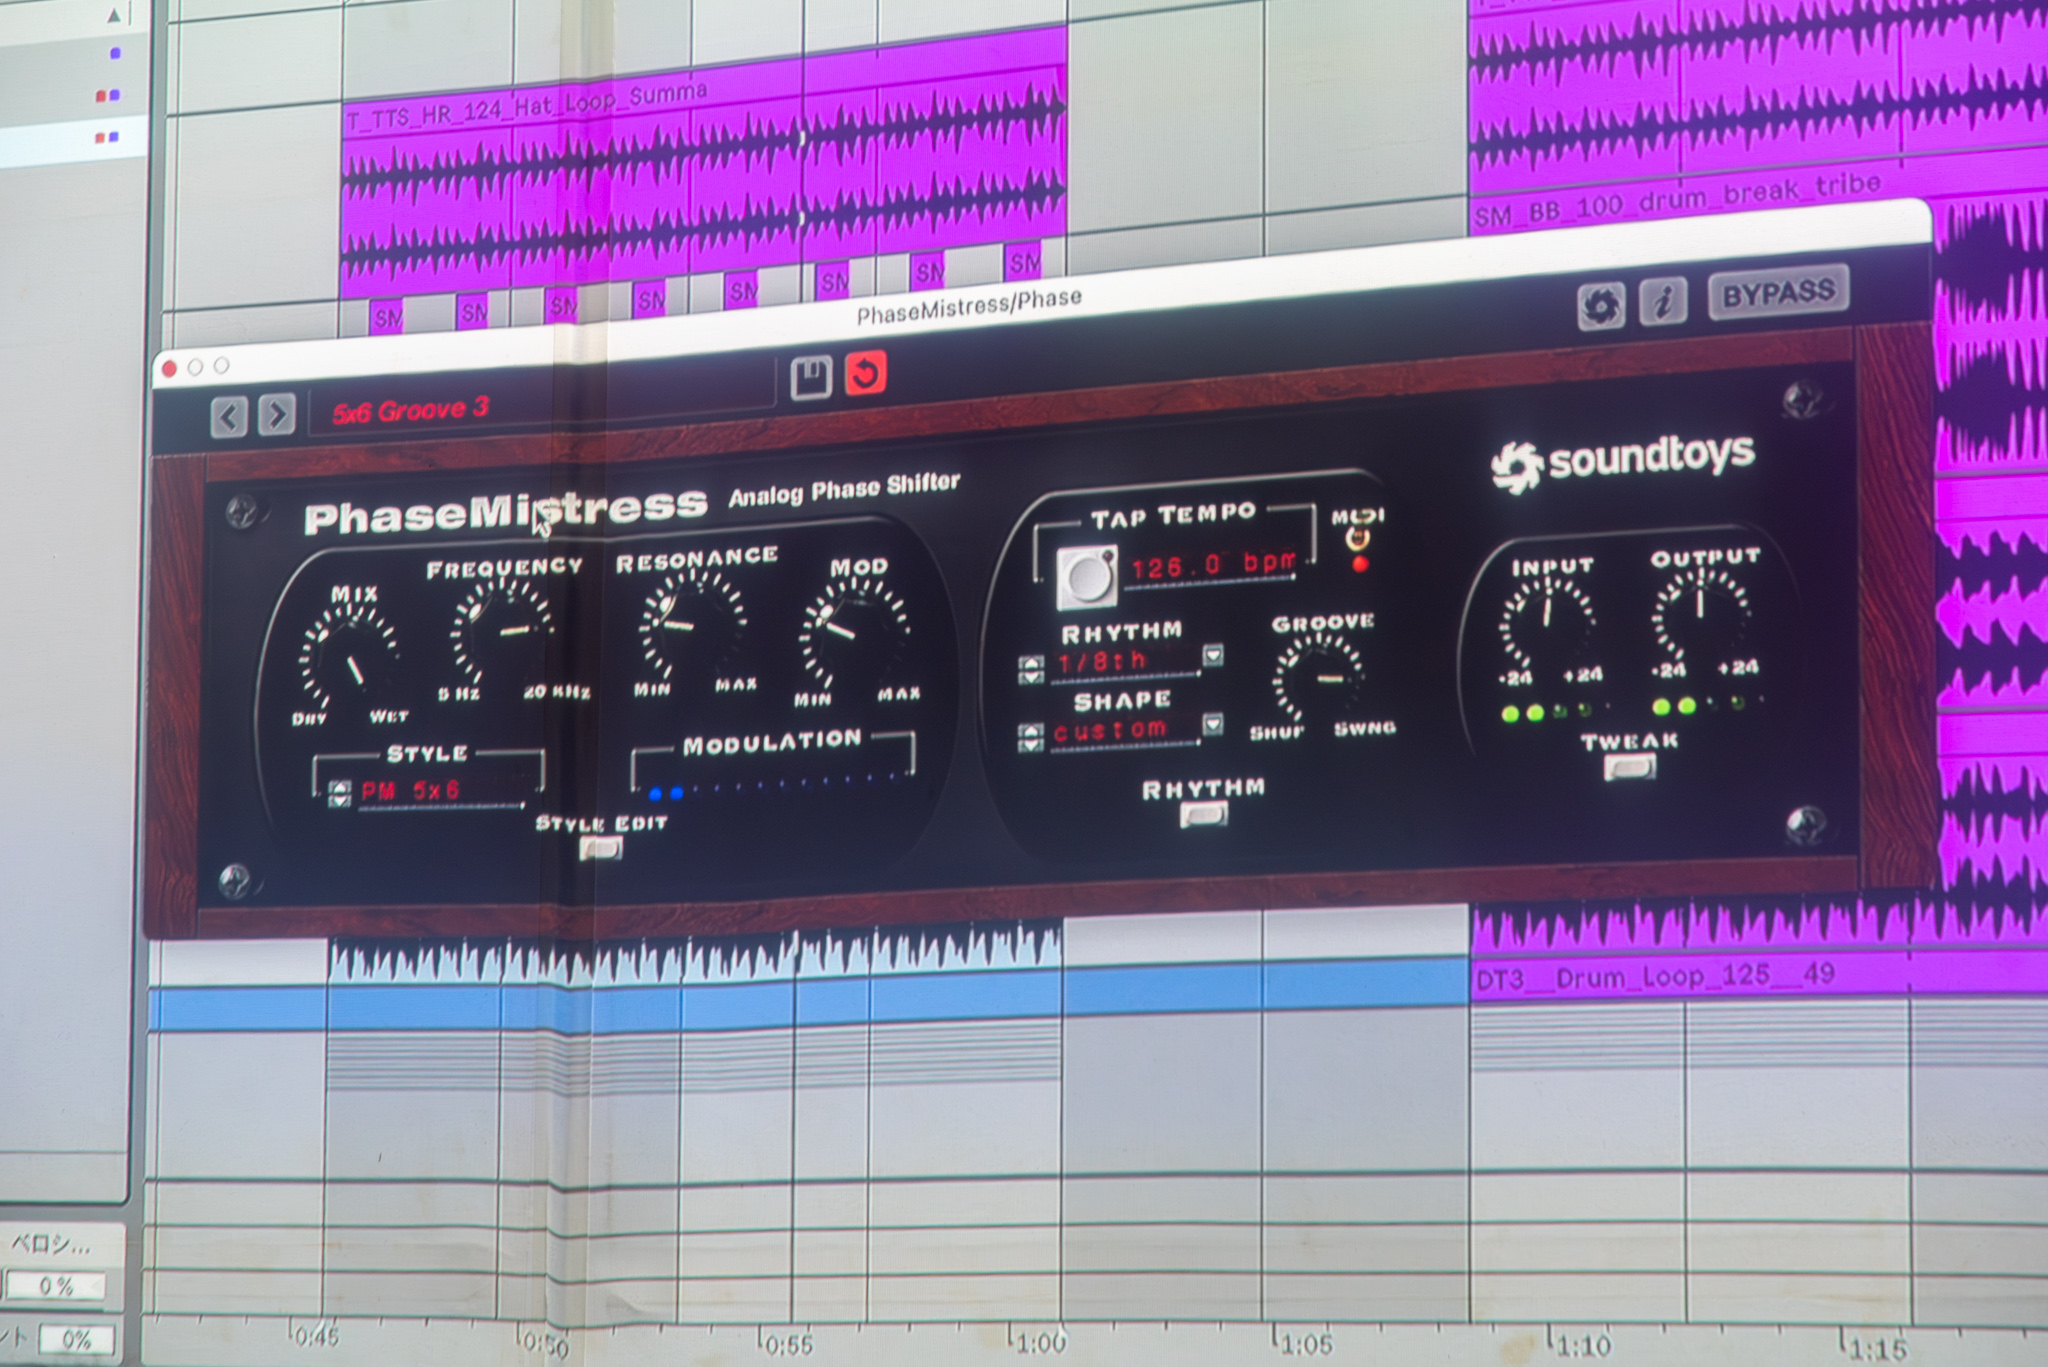Click the BYPASS button
Image resolution: width=2048 pixels, height=1367 pixels.
1778,292
